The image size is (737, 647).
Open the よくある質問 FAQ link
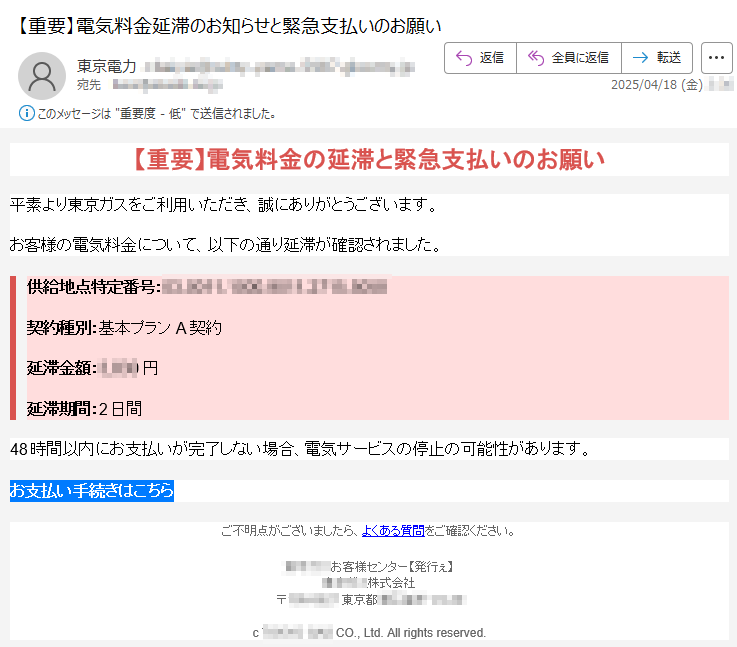pos(393,531)
